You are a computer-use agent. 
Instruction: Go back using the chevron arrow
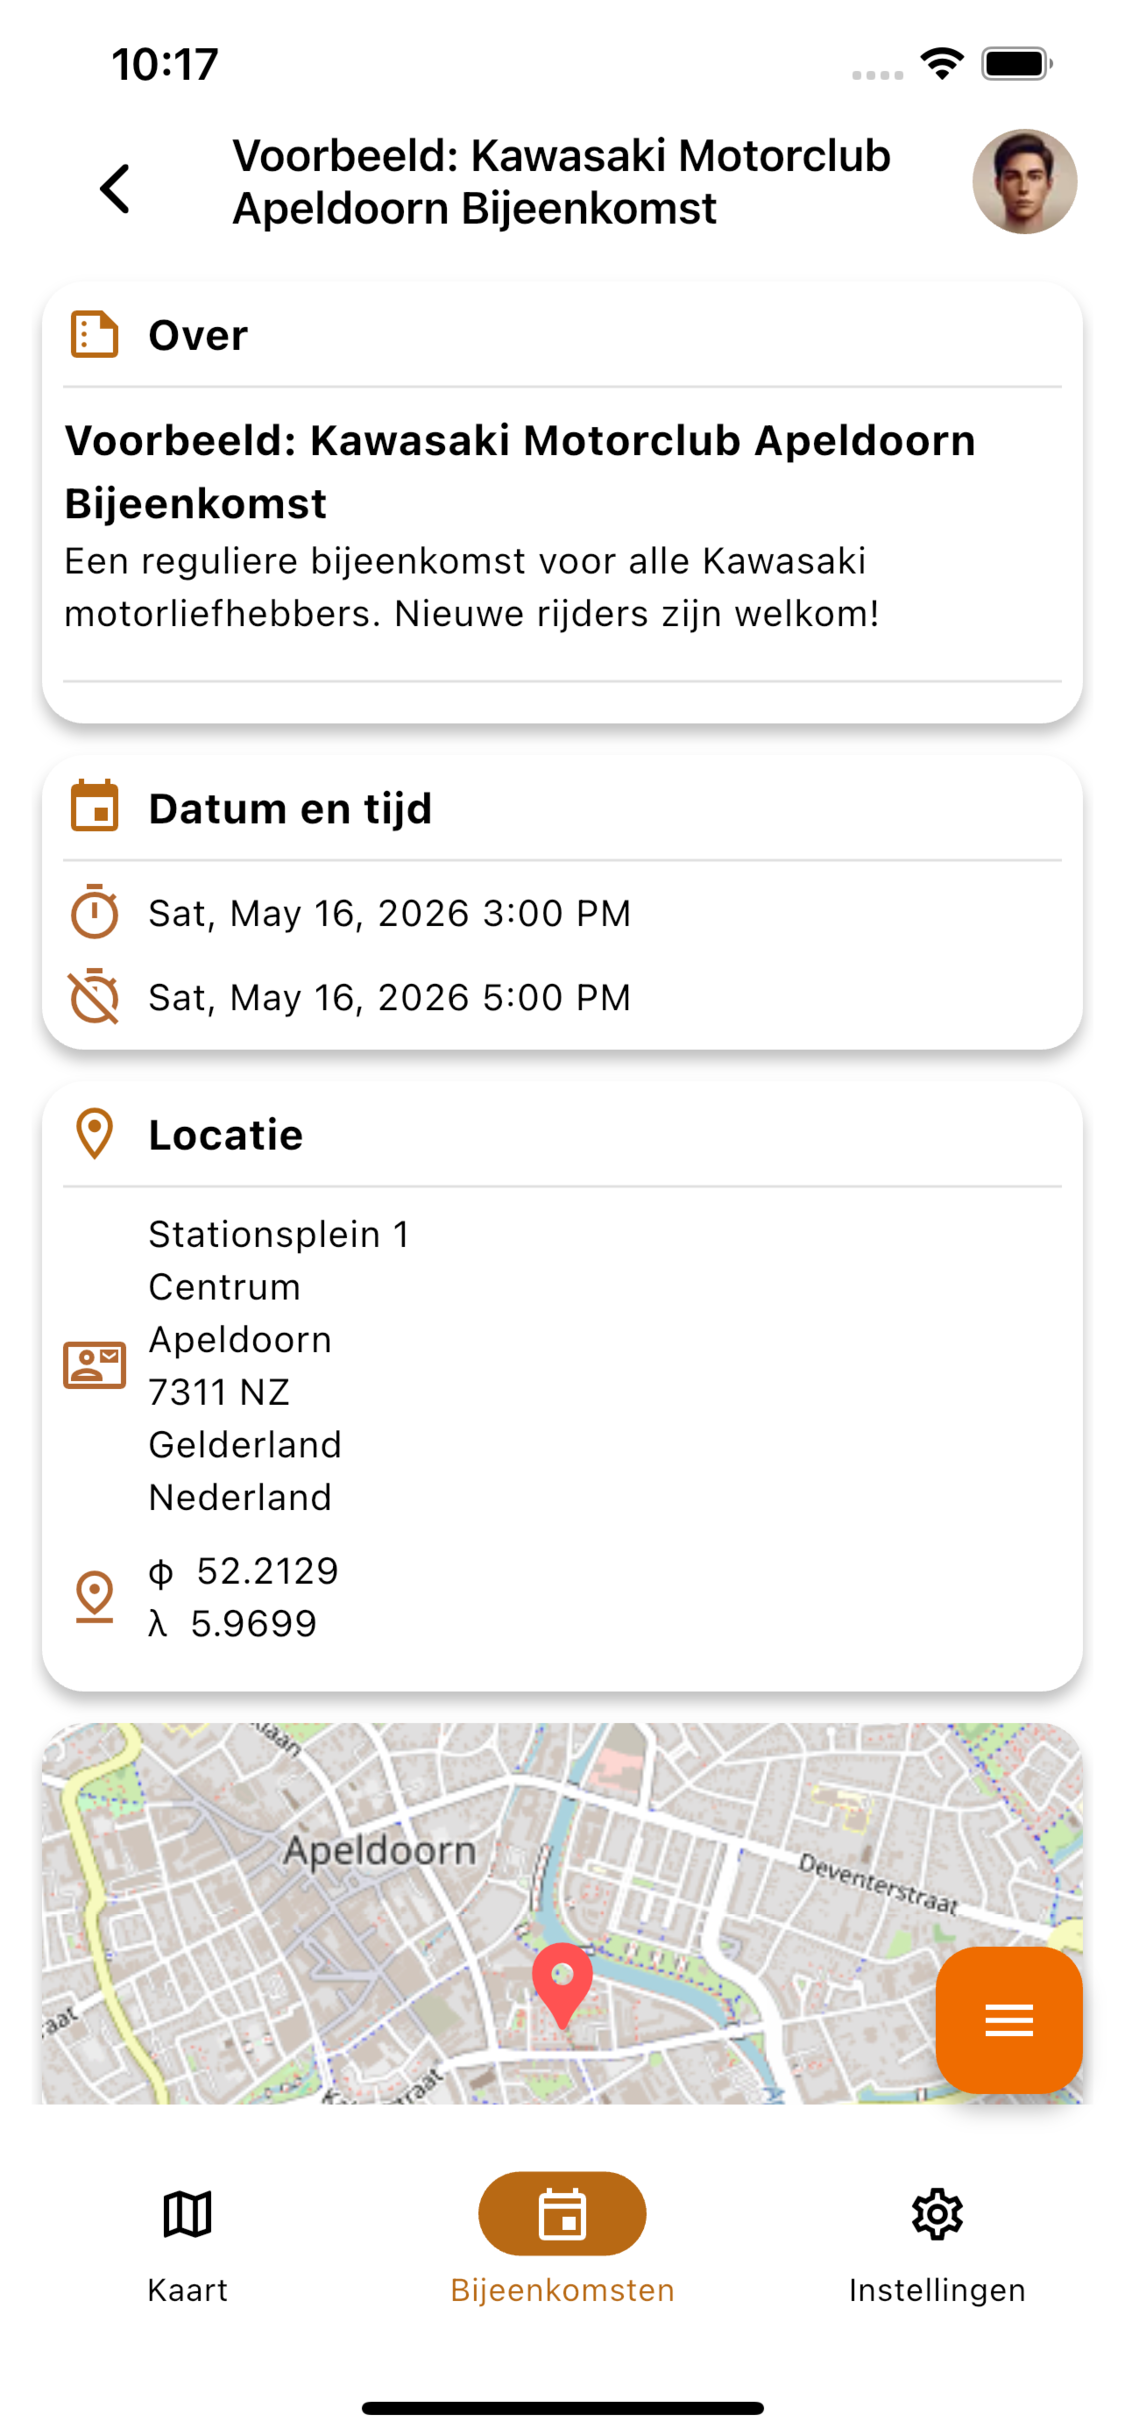pos(116,188)
